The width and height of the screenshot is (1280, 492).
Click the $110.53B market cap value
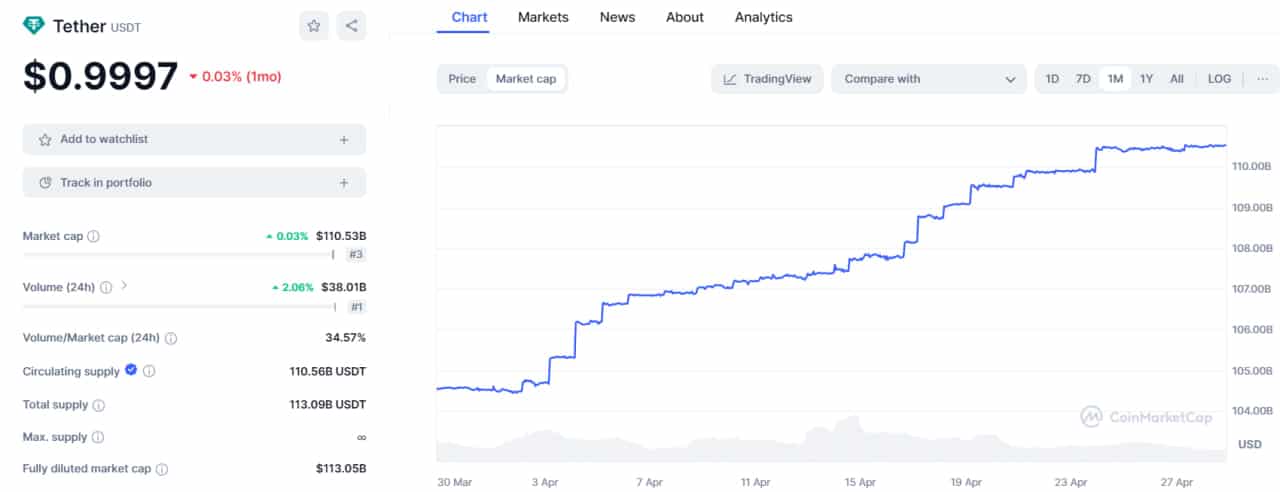pyautogui.click(x=341, y=237)
